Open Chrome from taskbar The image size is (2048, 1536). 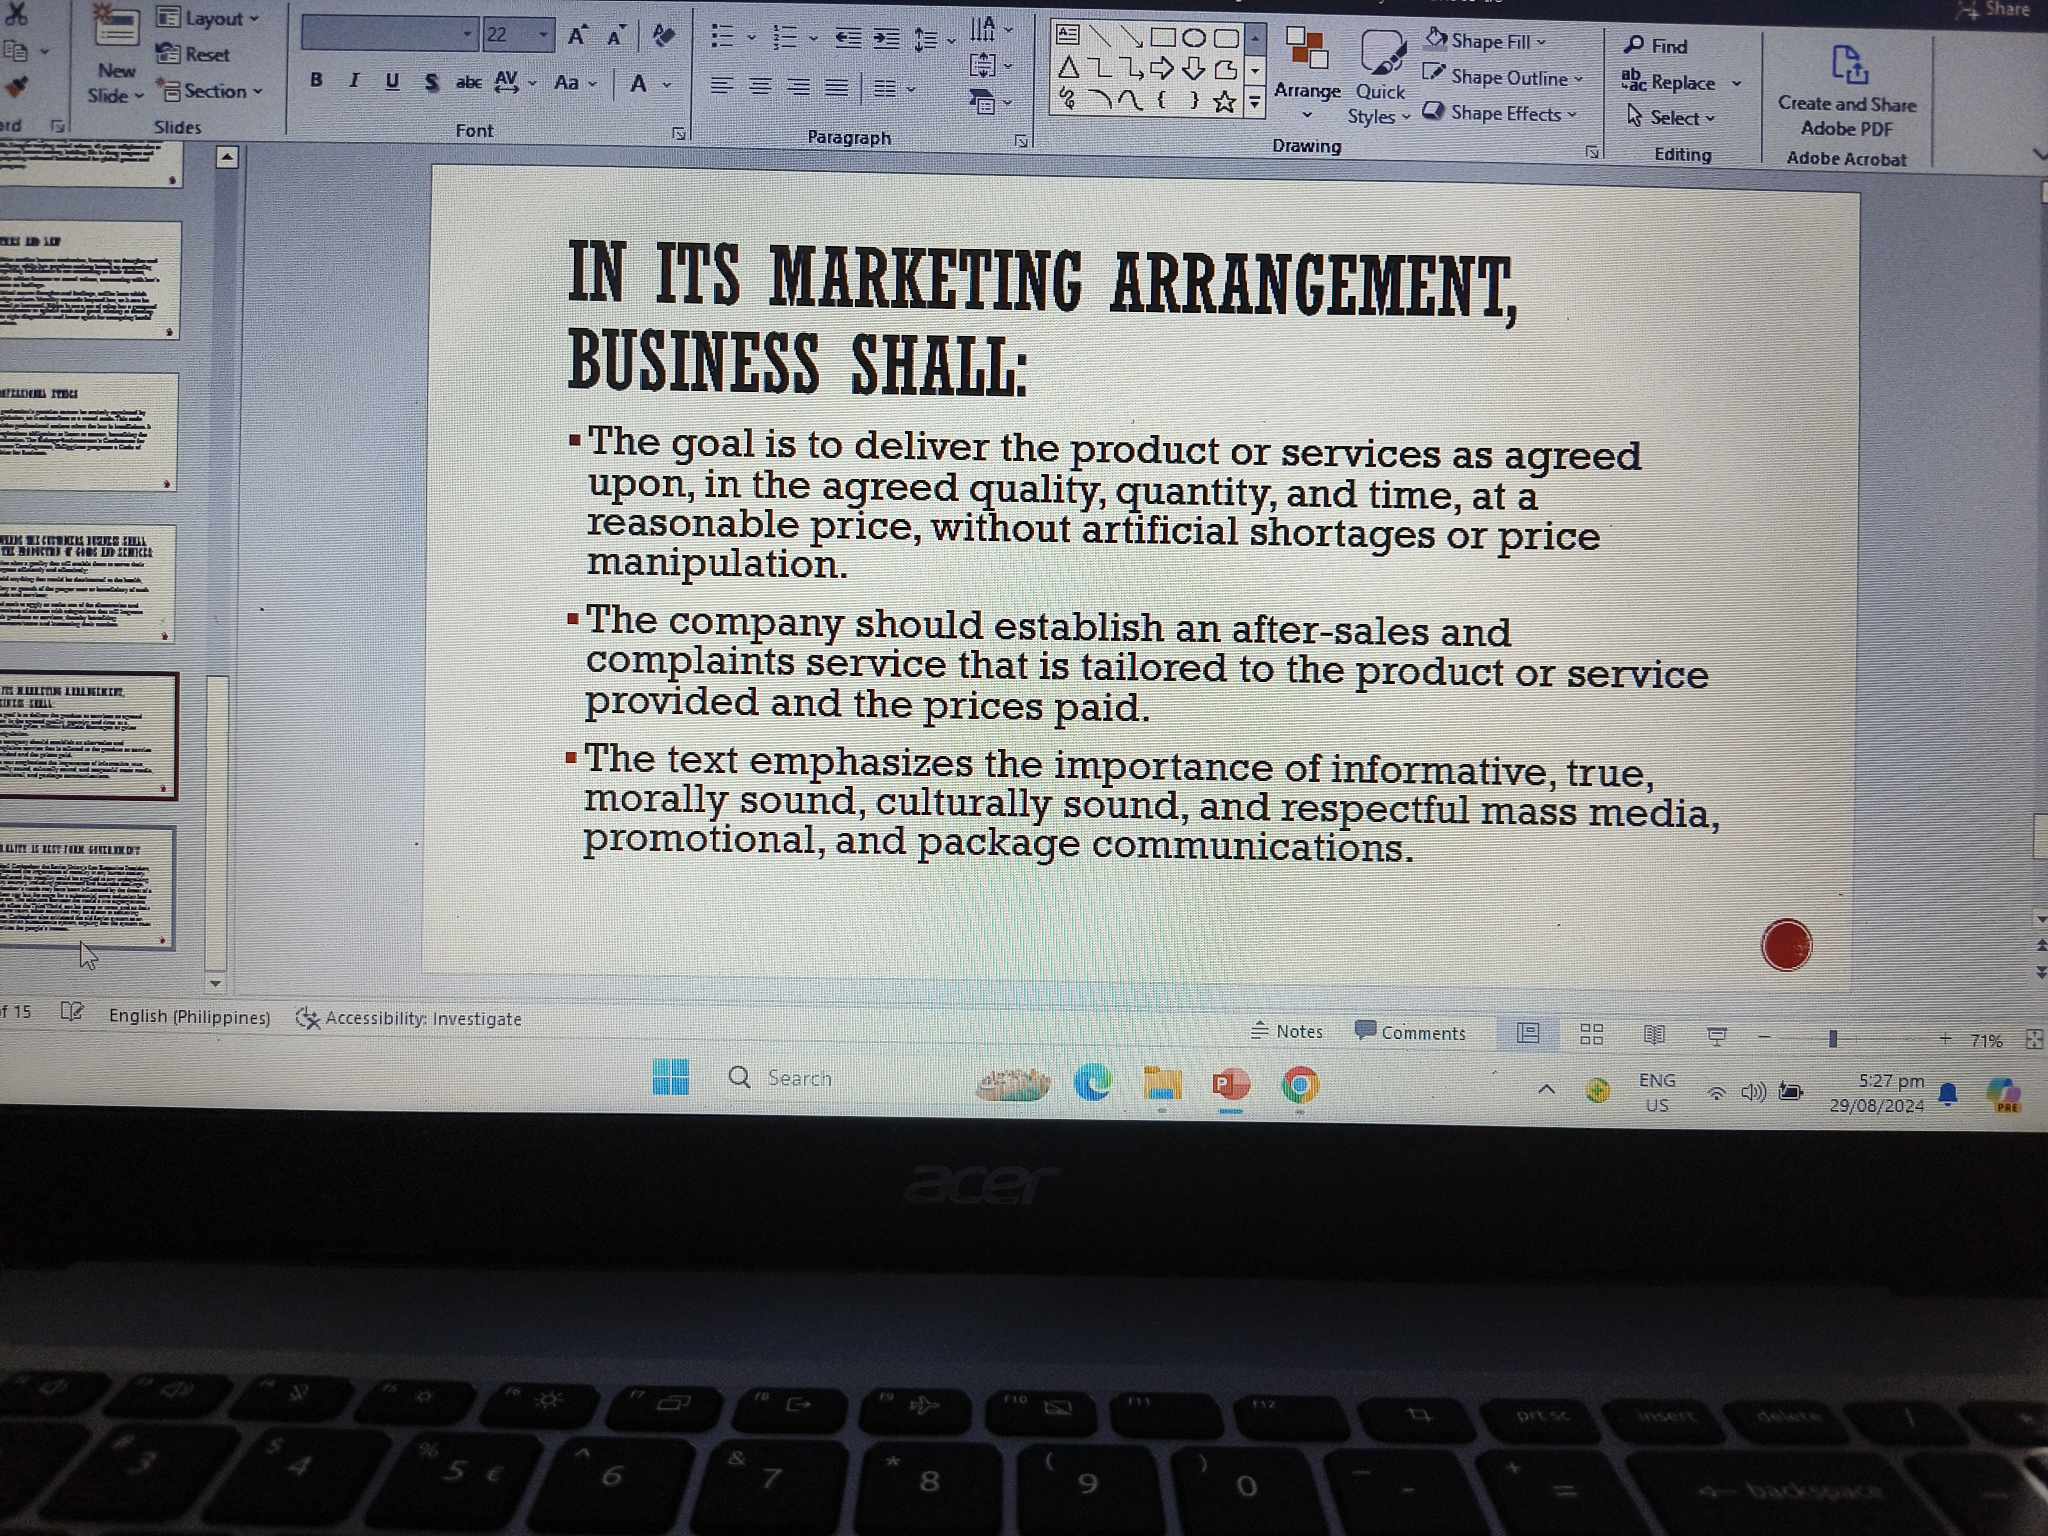1300,1085
